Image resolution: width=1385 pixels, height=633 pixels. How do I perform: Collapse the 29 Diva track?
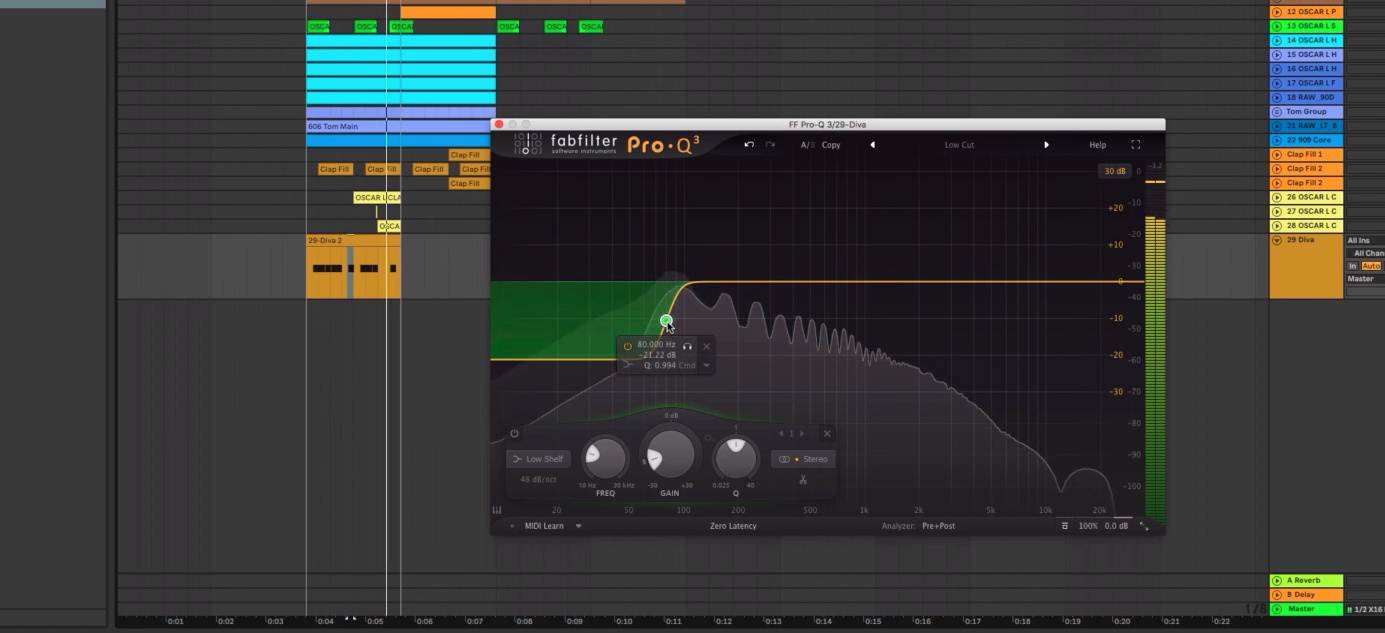1277,241
